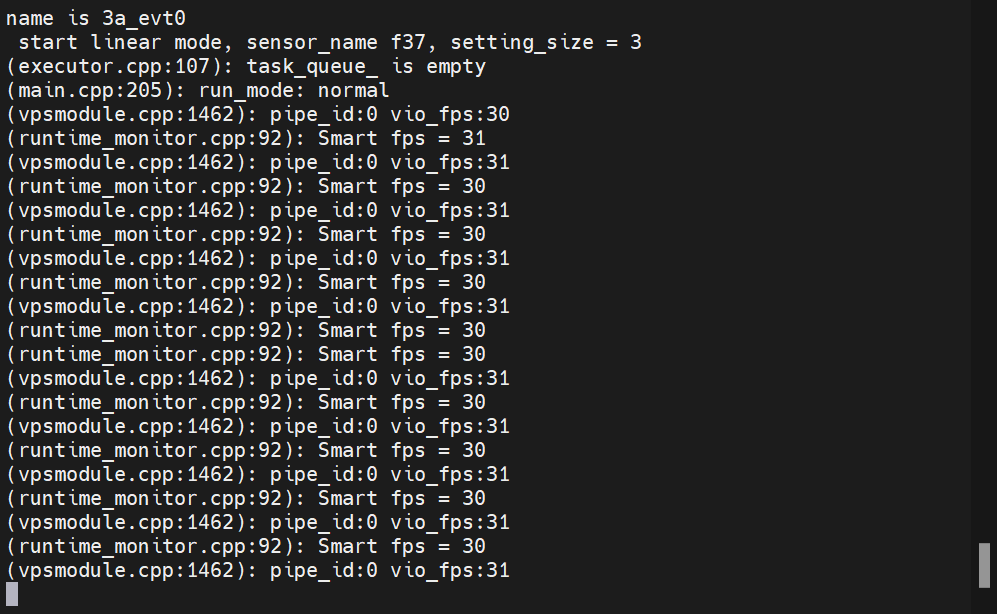Click the vpsmodule line directly above the cursor
Image resolution: width=997 pixels, height=614 pixels.
258,570
